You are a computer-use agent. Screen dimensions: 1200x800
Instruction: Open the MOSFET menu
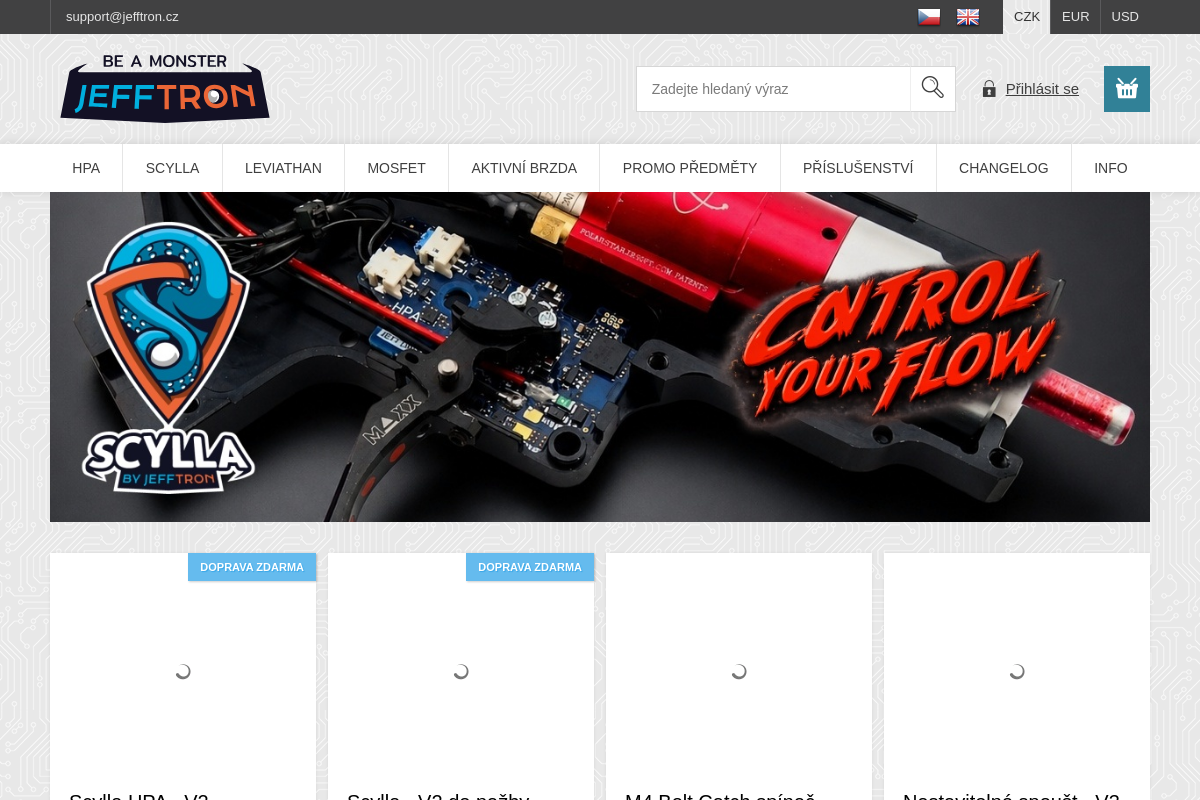[397, 168]
